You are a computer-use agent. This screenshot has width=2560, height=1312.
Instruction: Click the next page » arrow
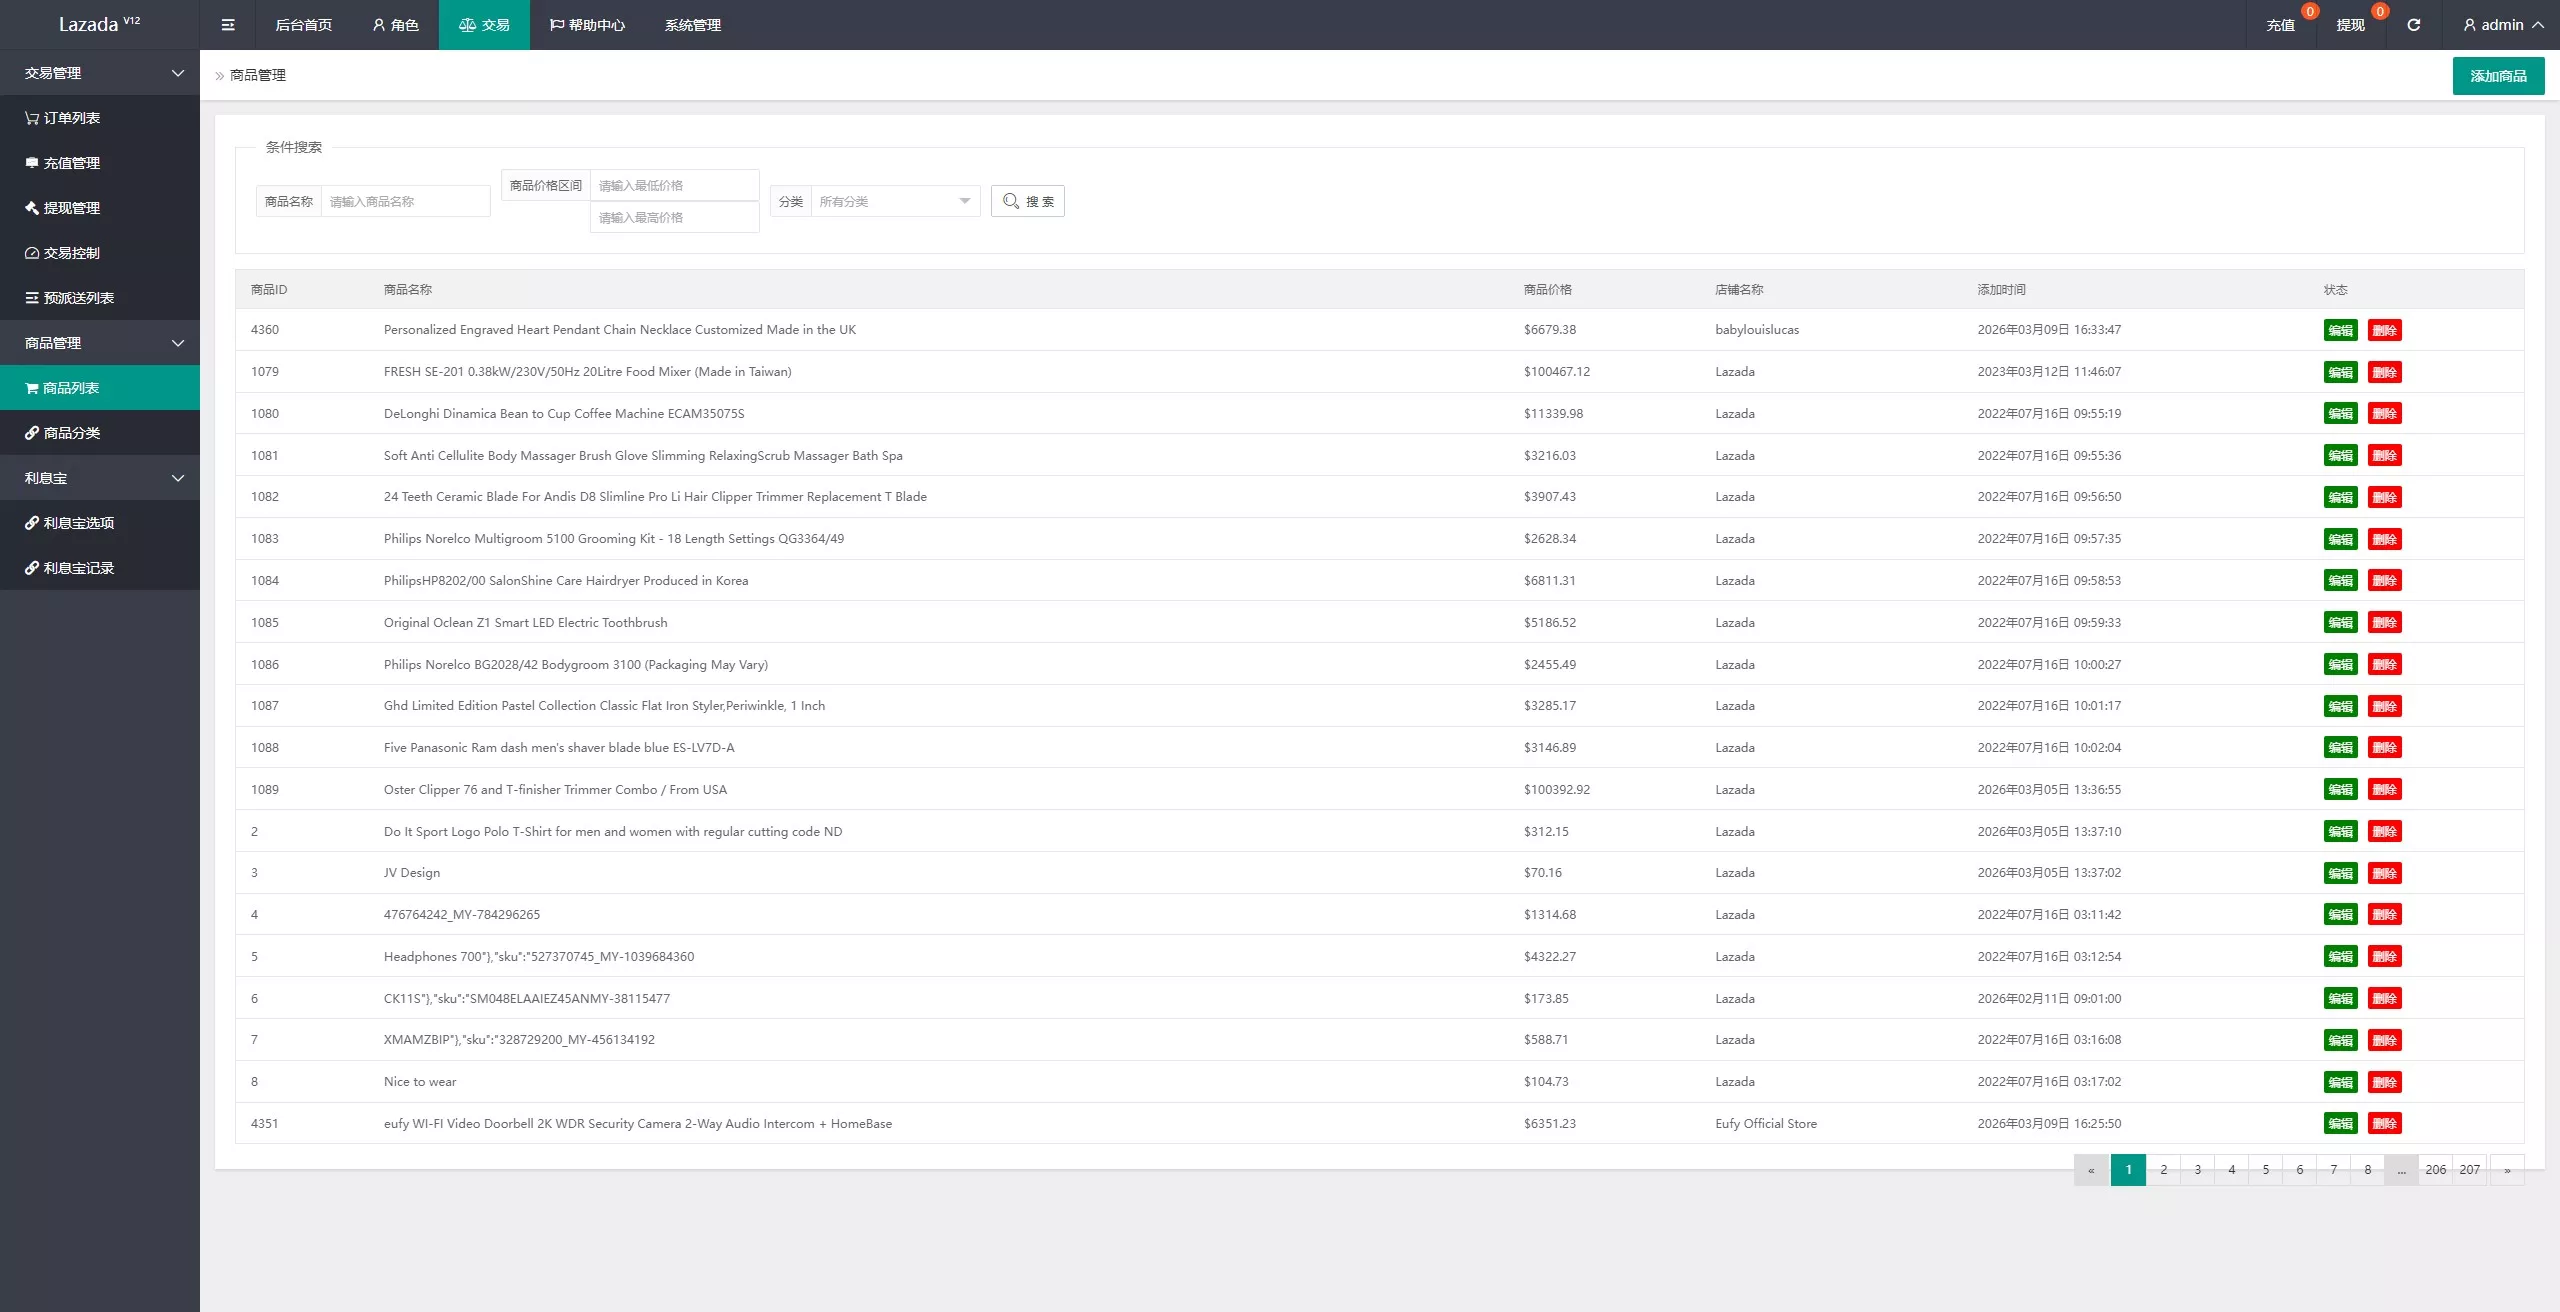pyautogui.click(x=2507, y=1170)
